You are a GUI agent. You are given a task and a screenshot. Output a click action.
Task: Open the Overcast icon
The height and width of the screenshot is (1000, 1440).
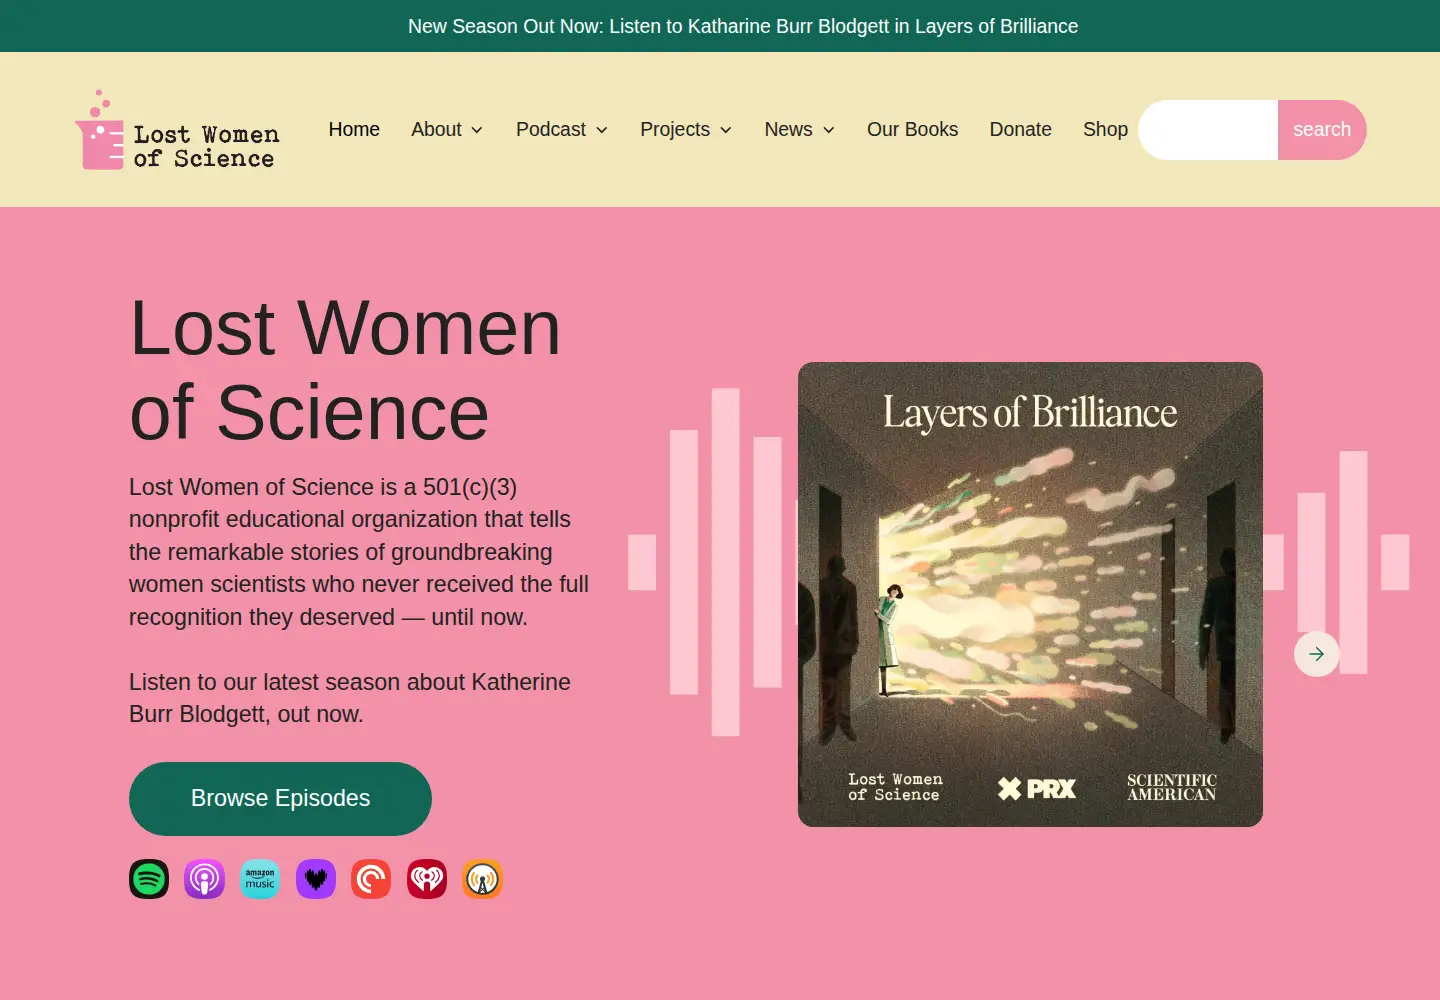[482, 879]
